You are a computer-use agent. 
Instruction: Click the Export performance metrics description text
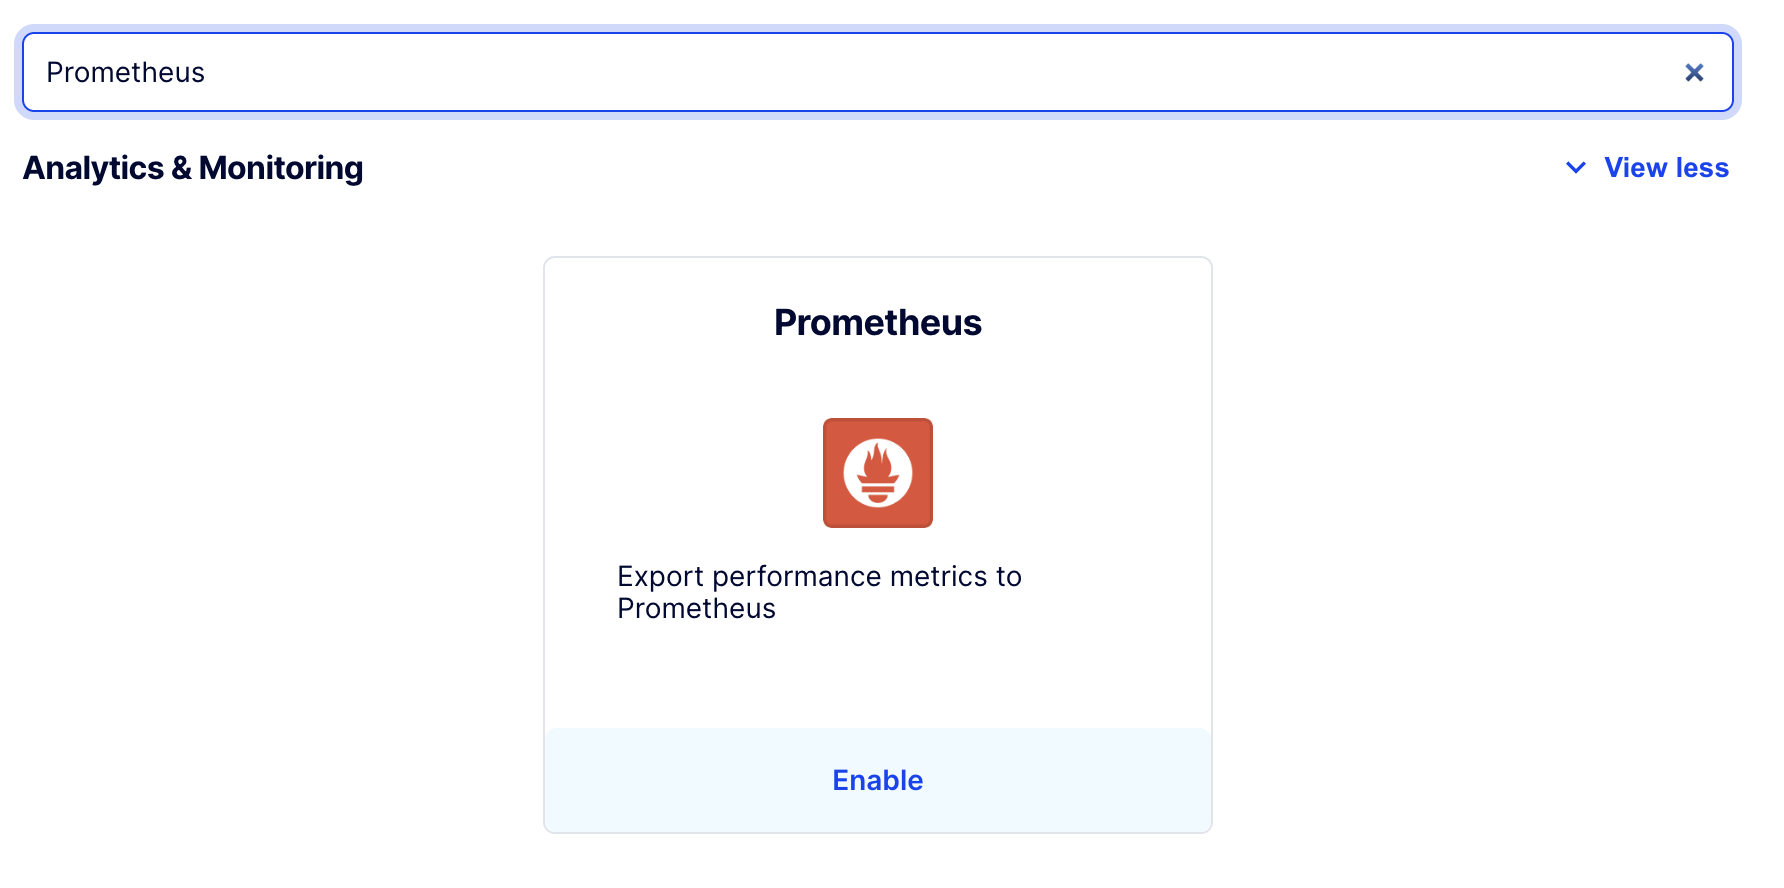(819, 577)
